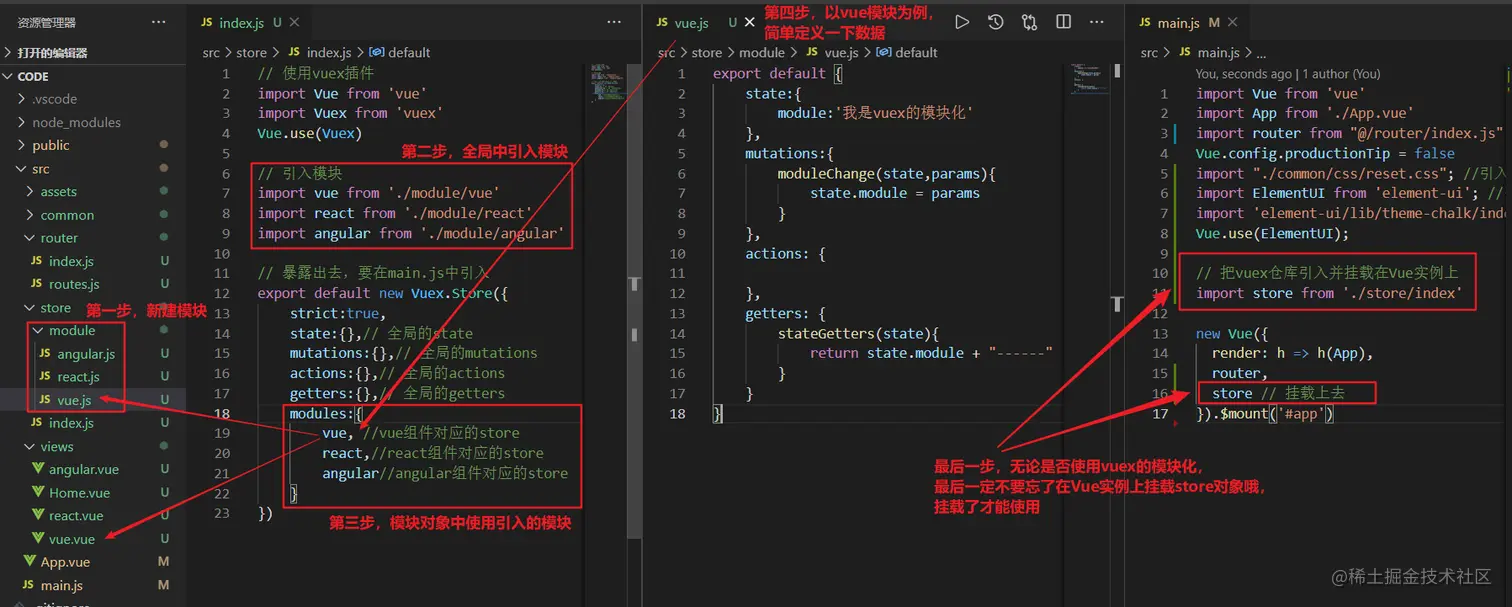Viewport: 1512px width, 607px height.
Task: Switch to the vue.js editor tab
Action: pyautogui.click(x=704, y=22)
